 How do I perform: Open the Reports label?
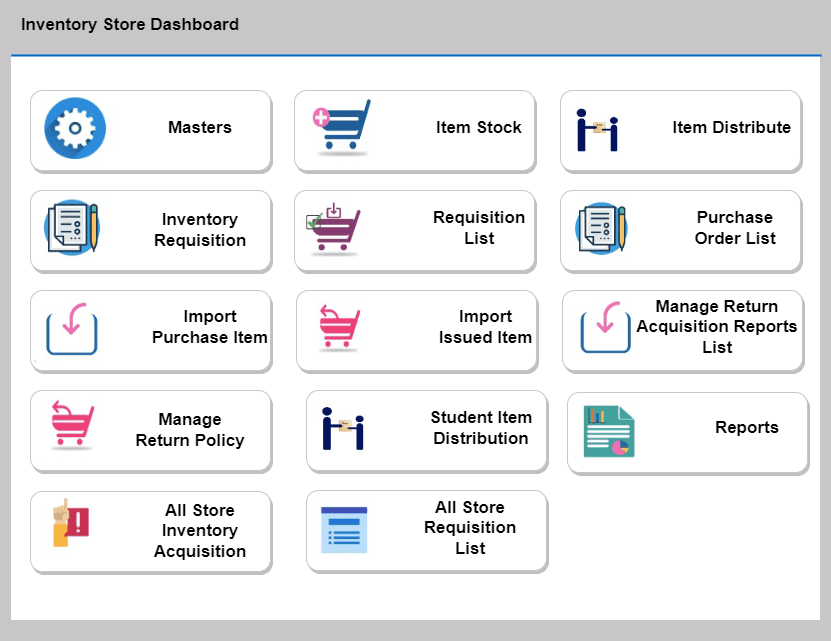tap(747, 427)
